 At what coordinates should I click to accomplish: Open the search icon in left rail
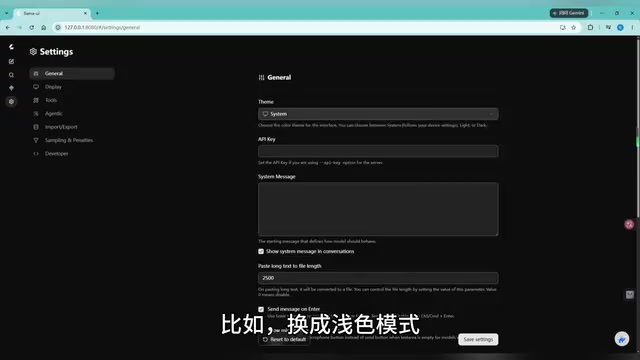coord(11,75)
